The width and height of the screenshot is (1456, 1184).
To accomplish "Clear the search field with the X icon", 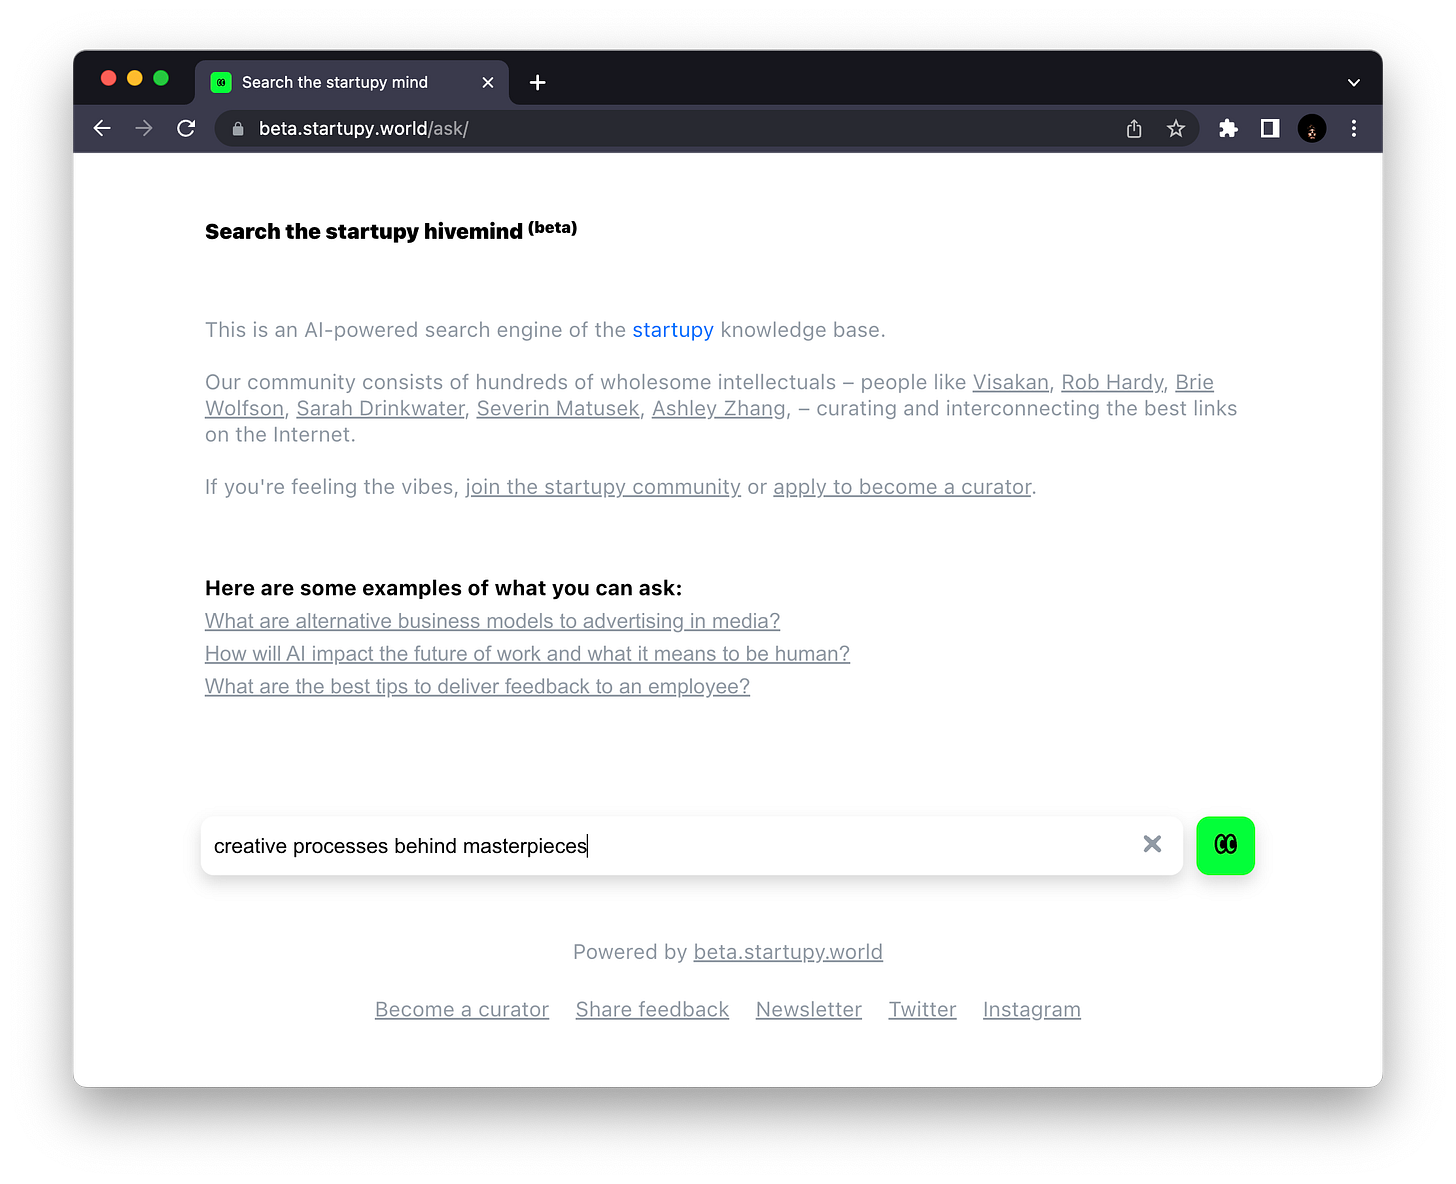I will (1152, 844).
